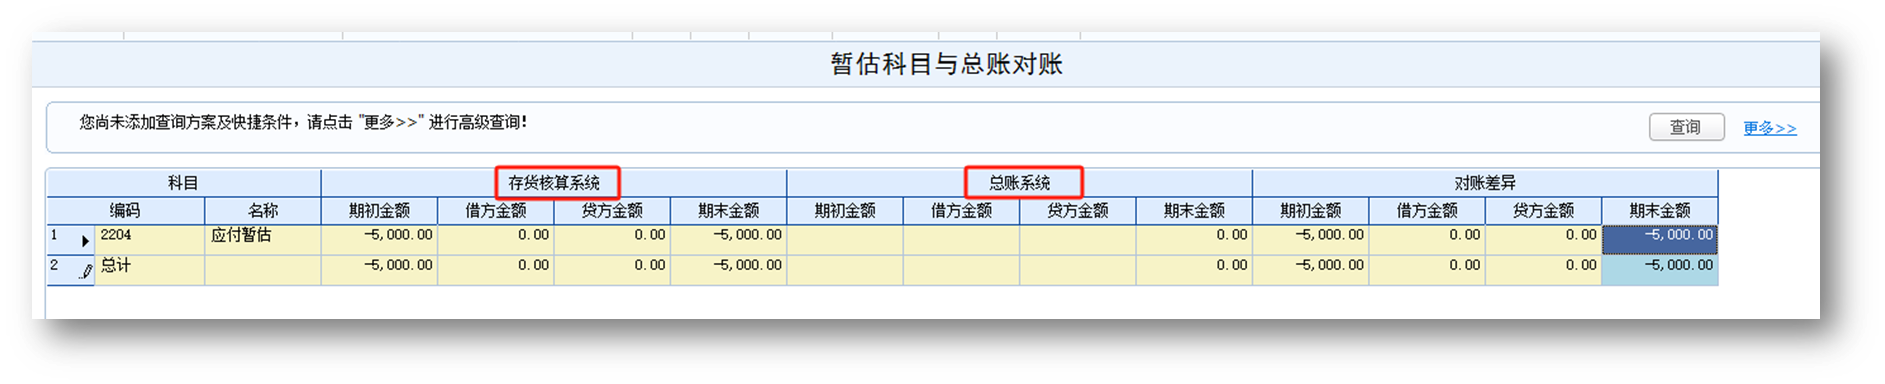
Task: Select the 总计 total row label
Action: pyautogui.click(x=150, y=270)
